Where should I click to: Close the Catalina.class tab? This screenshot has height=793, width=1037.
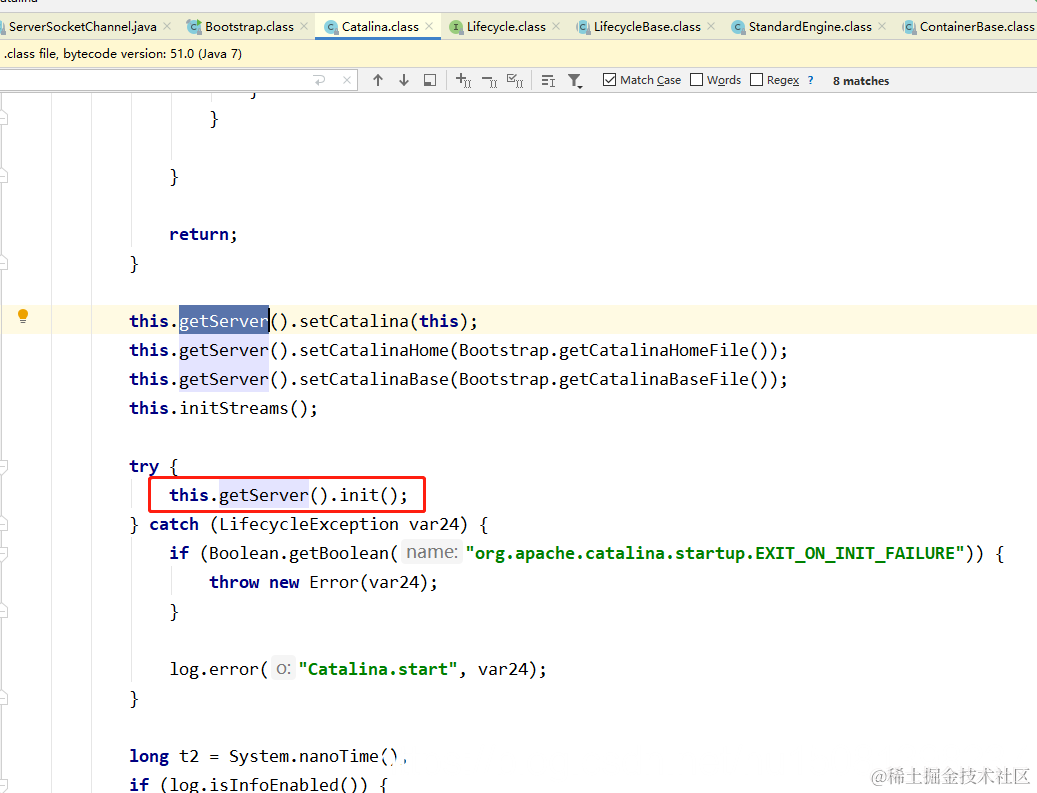tap(429, 26)
